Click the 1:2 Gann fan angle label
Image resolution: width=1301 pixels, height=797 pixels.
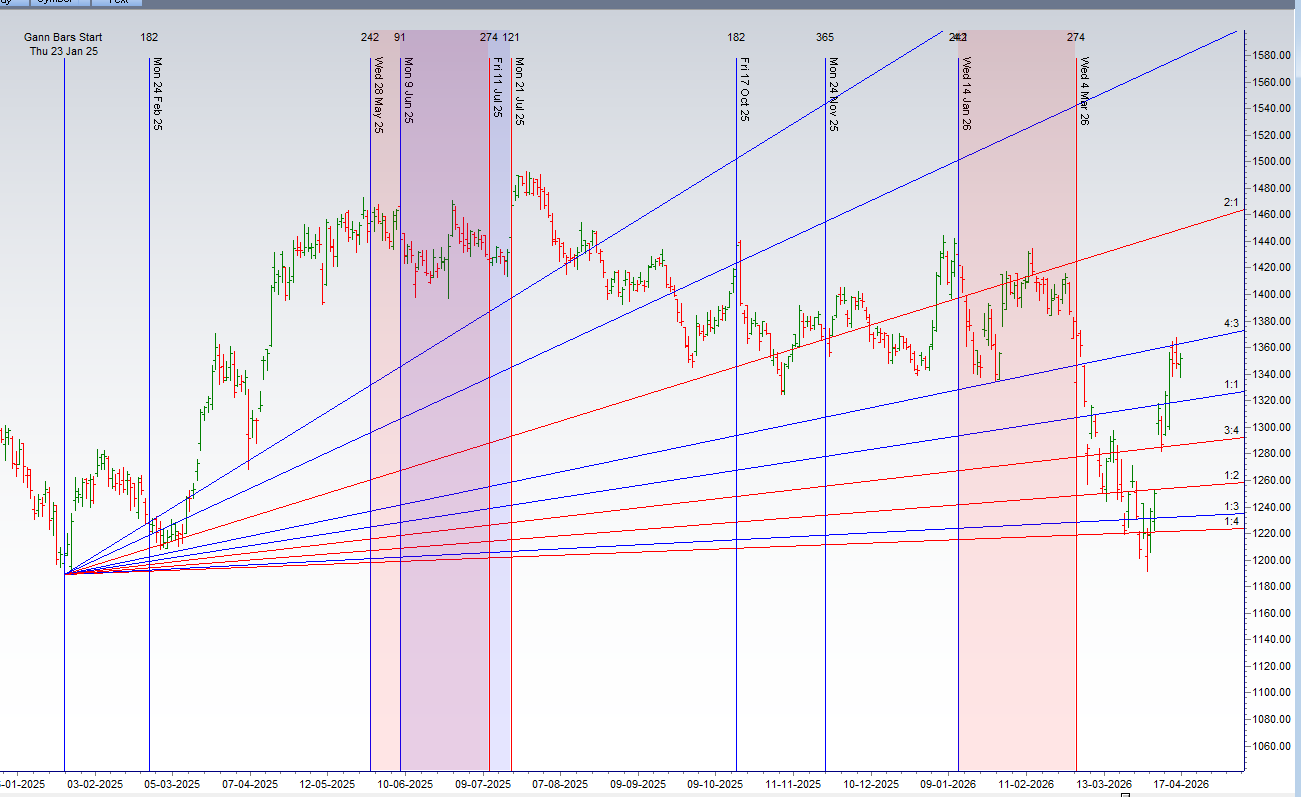[x=1232, y=475]
